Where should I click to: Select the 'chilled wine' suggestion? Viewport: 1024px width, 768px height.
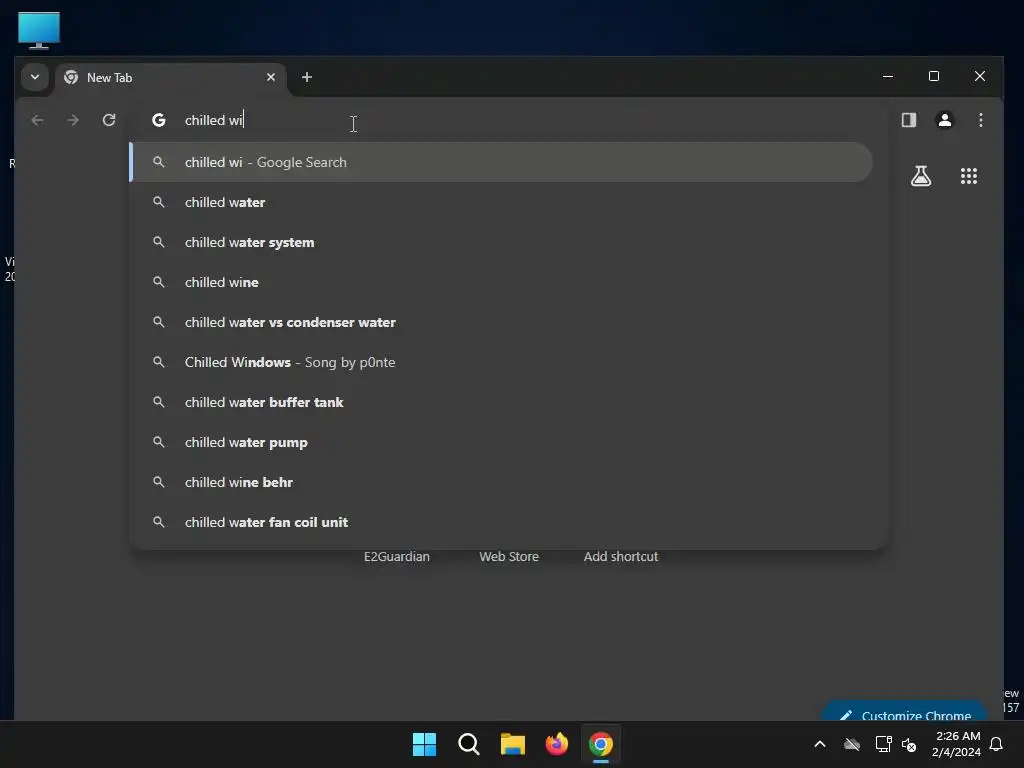tap(501, 282)
